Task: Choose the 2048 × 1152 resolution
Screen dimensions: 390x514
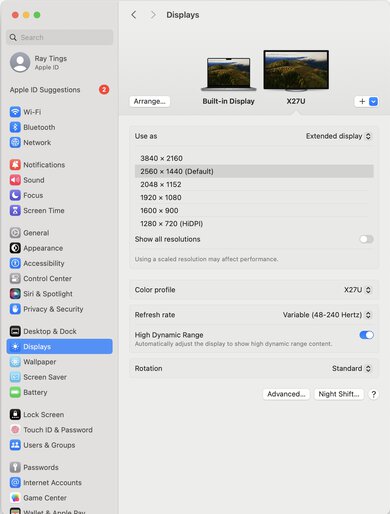Action: point(254,184)
